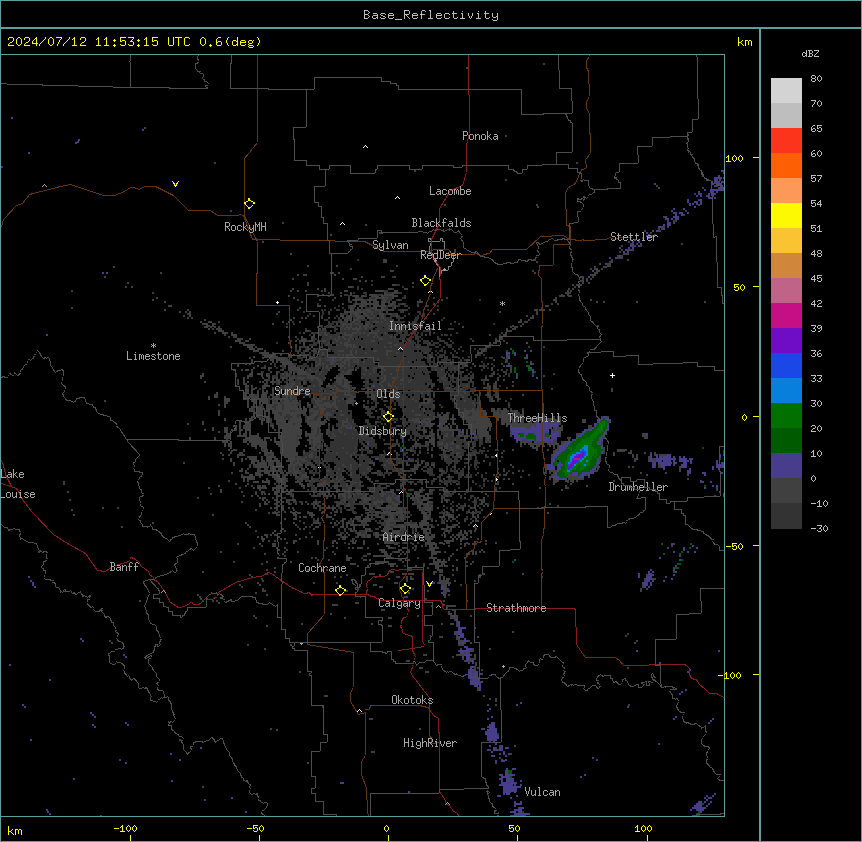The height and width of the screenshot is (842, 862).
Task: Click the Banff town label
Action: pos(124,567)
